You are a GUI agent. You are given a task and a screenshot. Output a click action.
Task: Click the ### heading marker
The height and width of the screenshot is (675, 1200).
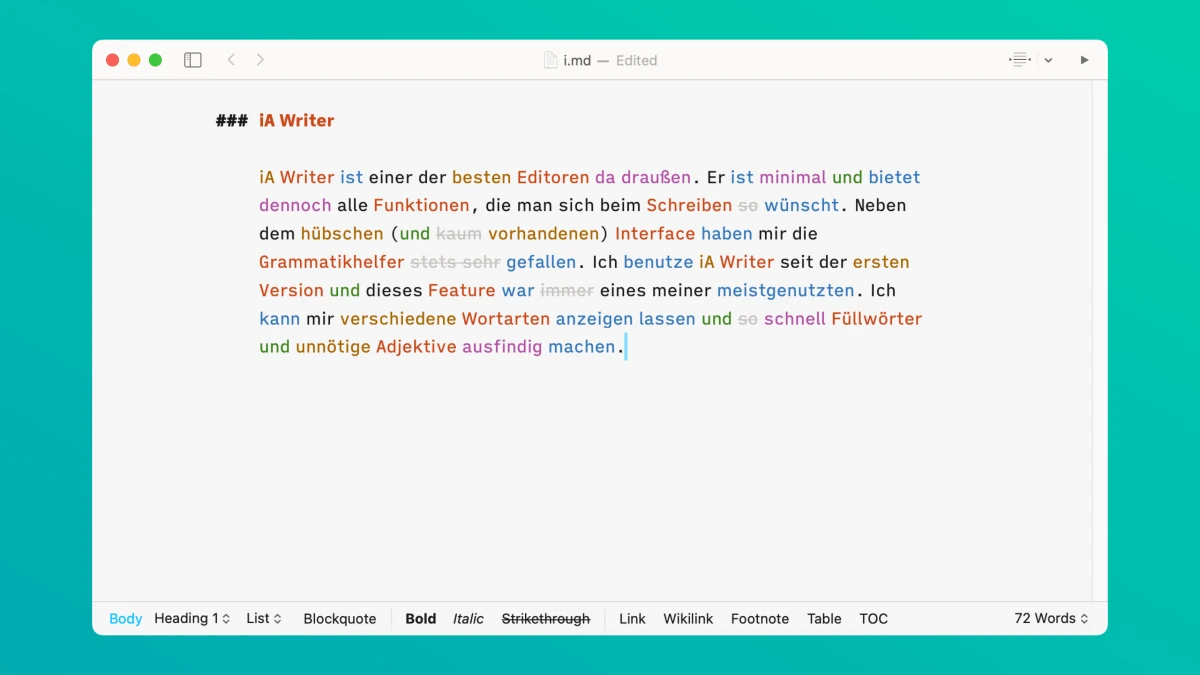[x=232, y=121]
